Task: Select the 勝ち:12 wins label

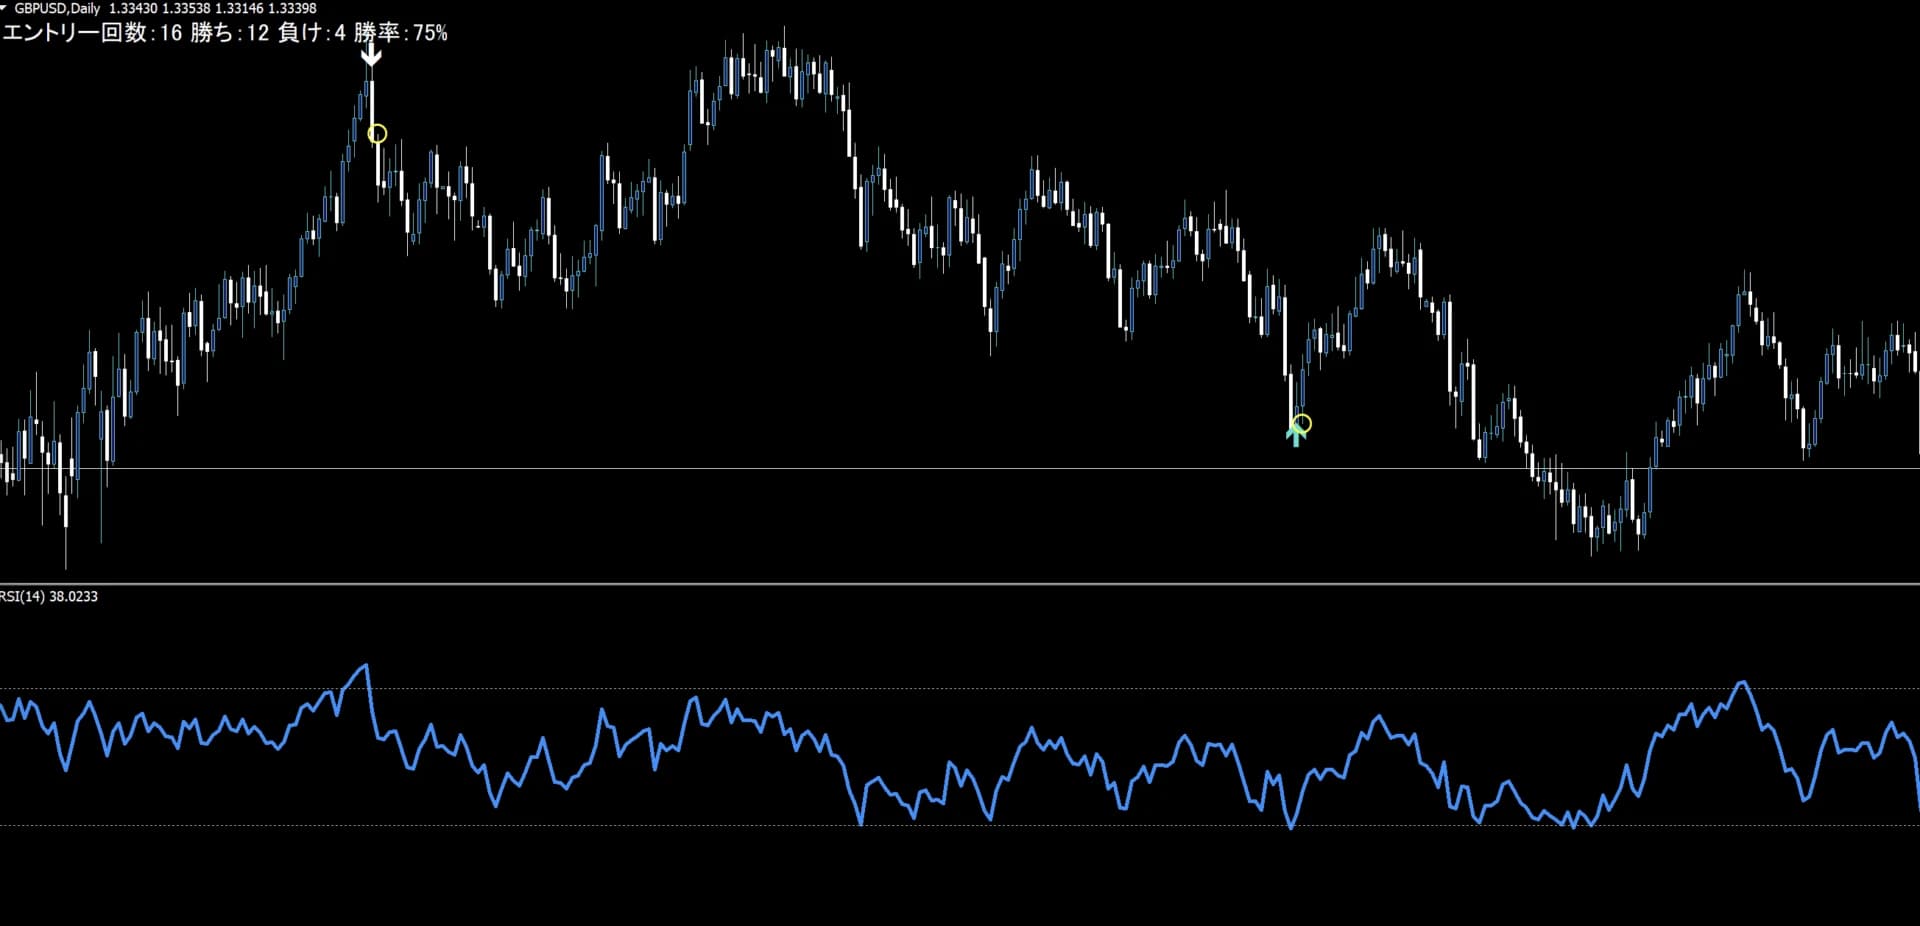Action: tap(229, 33)
